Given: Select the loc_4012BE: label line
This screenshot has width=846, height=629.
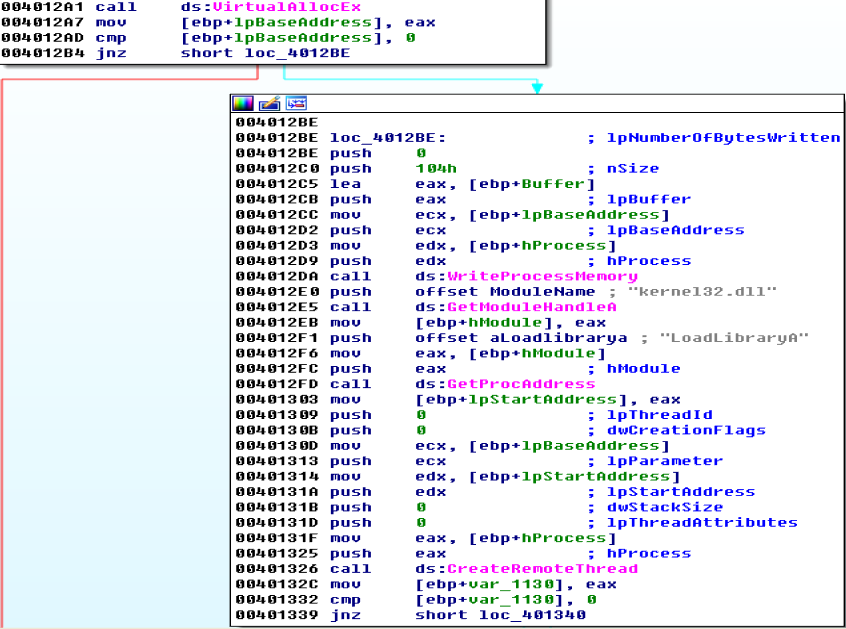Looking at the screenshot, I should [388, 138].
